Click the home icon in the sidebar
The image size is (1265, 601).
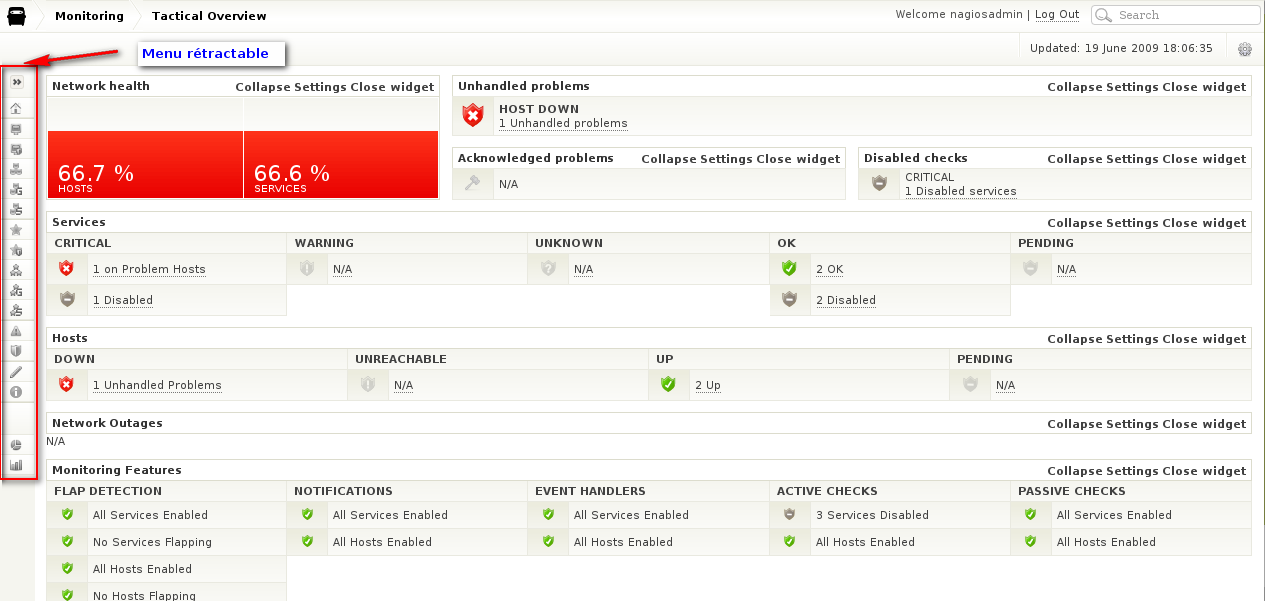coord(16,108)
